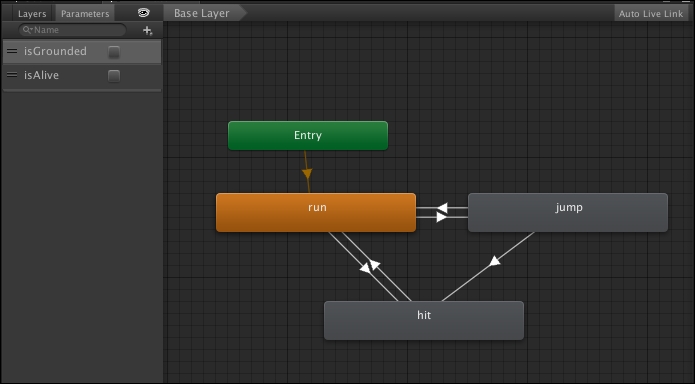Click the Base Layer breadcrumb
The height and width of the screenshot is (384, 695).
click(202, 13)
